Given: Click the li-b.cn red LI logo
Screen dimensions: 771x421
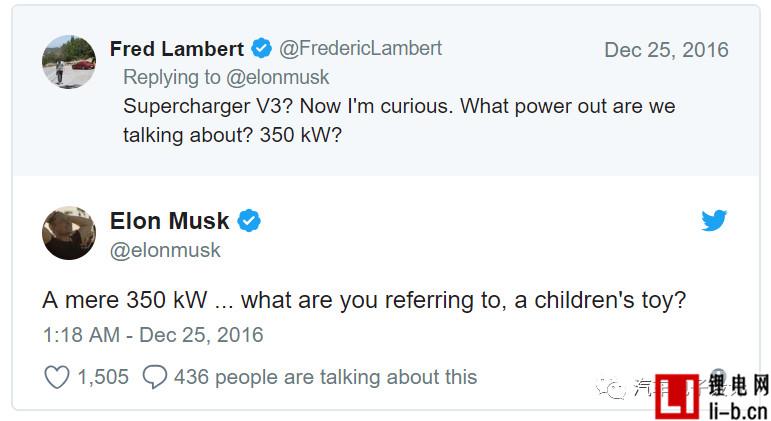Looking at the screenshot, I should coord(677,396).
